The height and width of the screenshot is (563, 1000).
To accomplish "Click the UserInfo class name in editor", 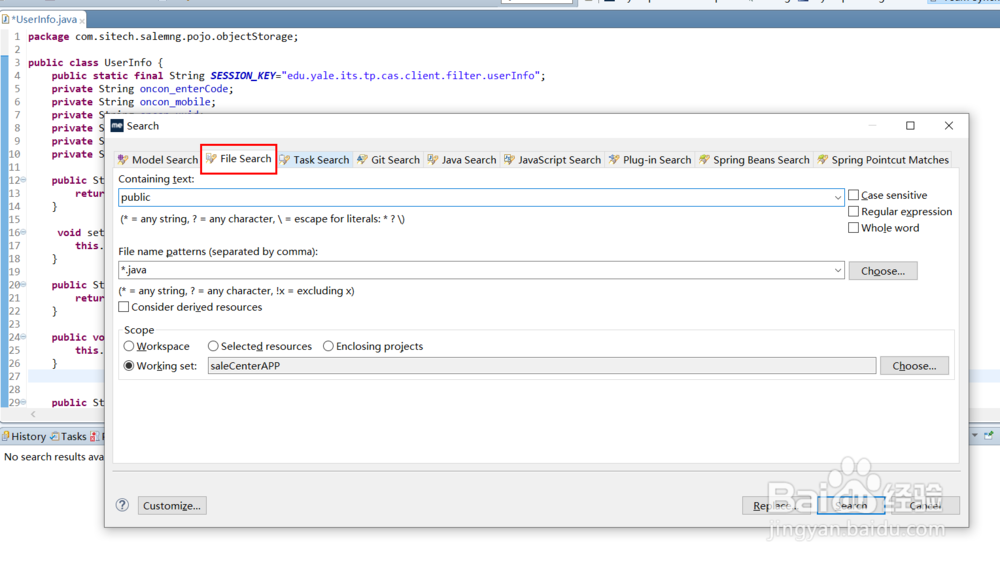I will click(128, 62).
